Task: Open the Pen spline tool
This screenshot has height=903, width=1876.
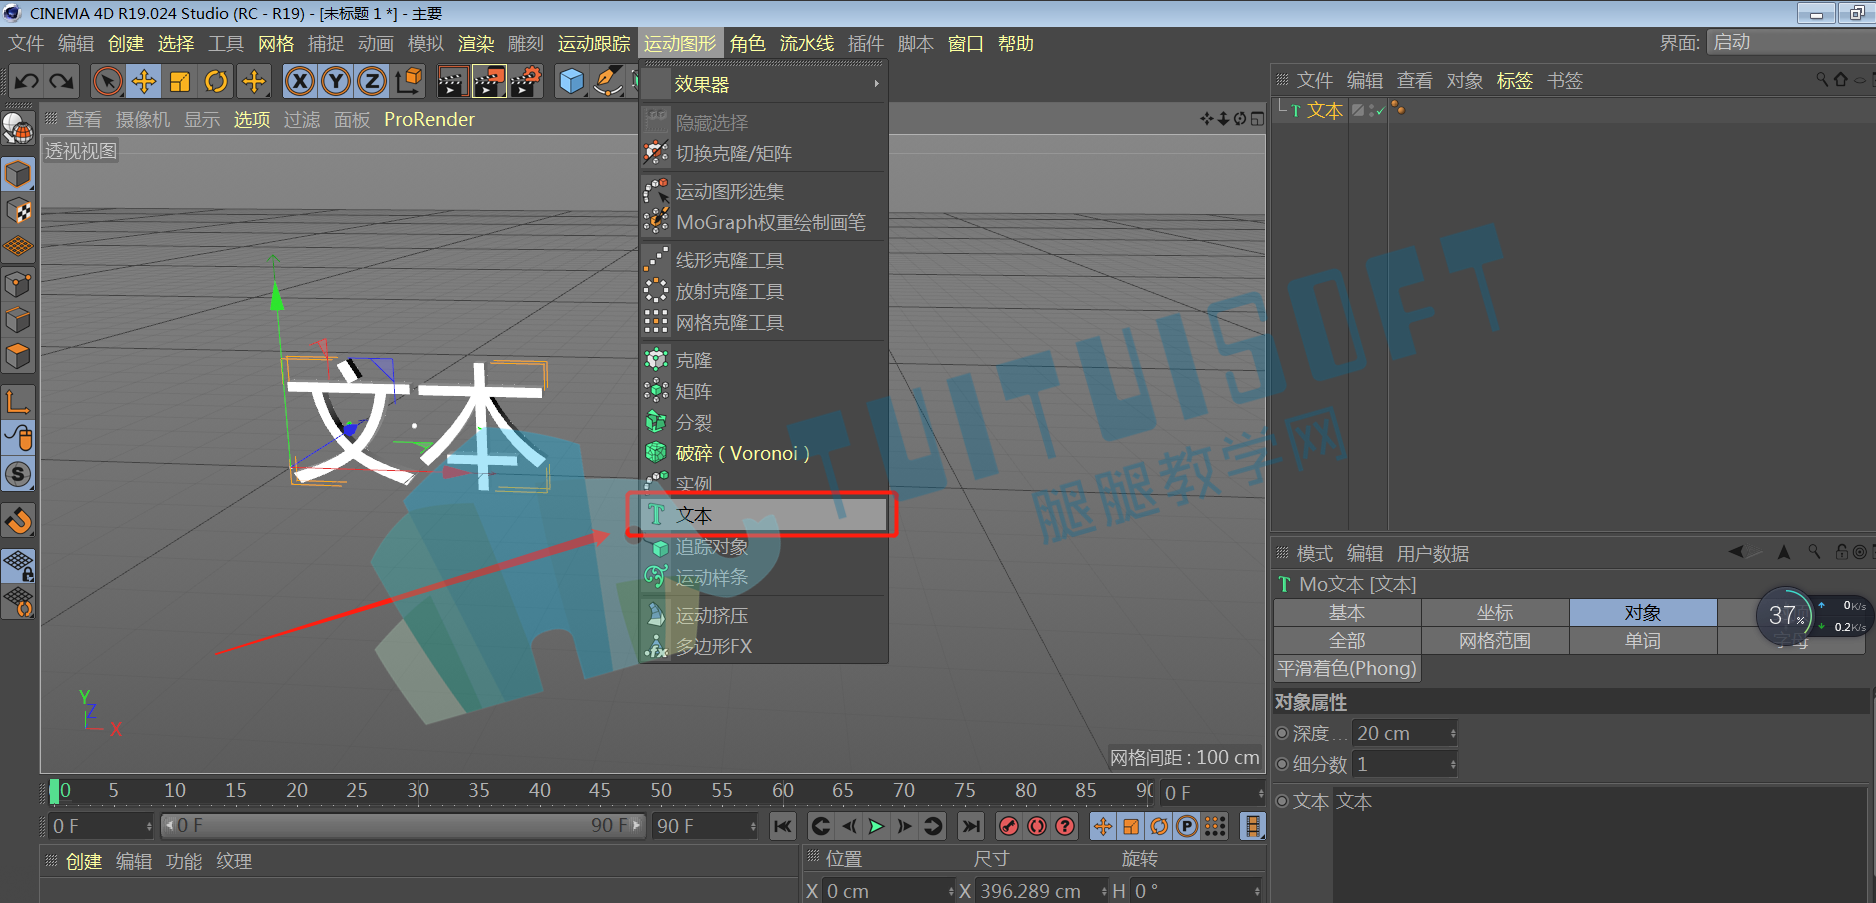Action: coord(607,81)
